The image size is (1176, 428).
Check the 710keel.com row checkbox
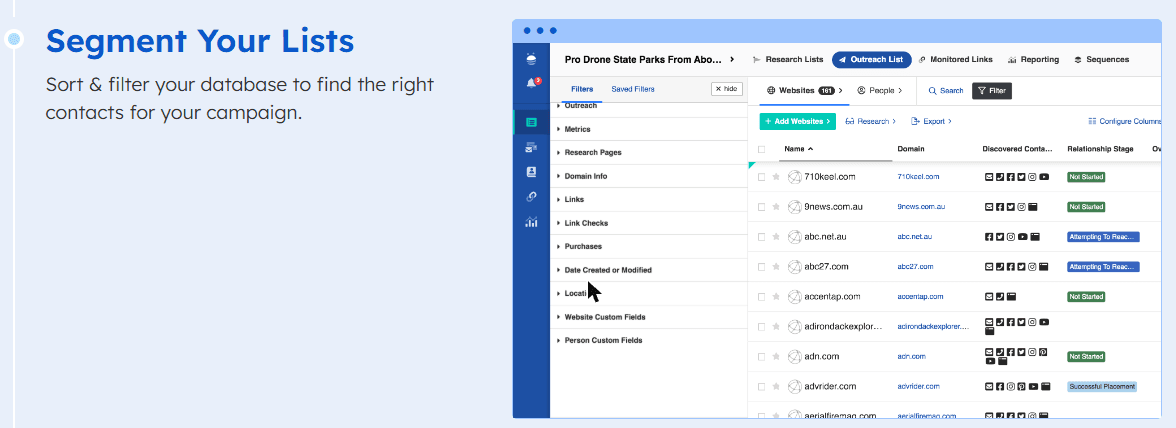coord(761,177)
